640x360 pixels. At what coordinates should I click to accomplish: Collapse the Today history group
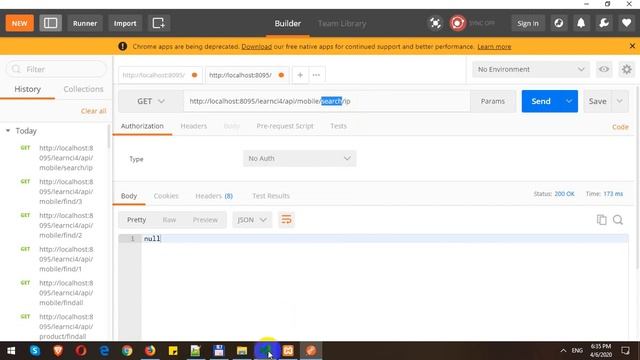click(8, 131)
